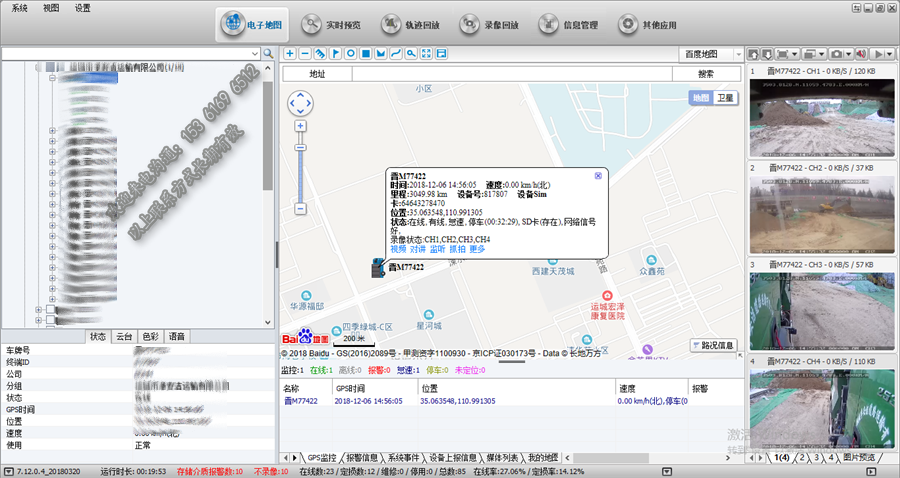The height and width of the screenshot is (478, 900).
Task: Click the fullscreen map toolbar icon
Action: point(426,53)
